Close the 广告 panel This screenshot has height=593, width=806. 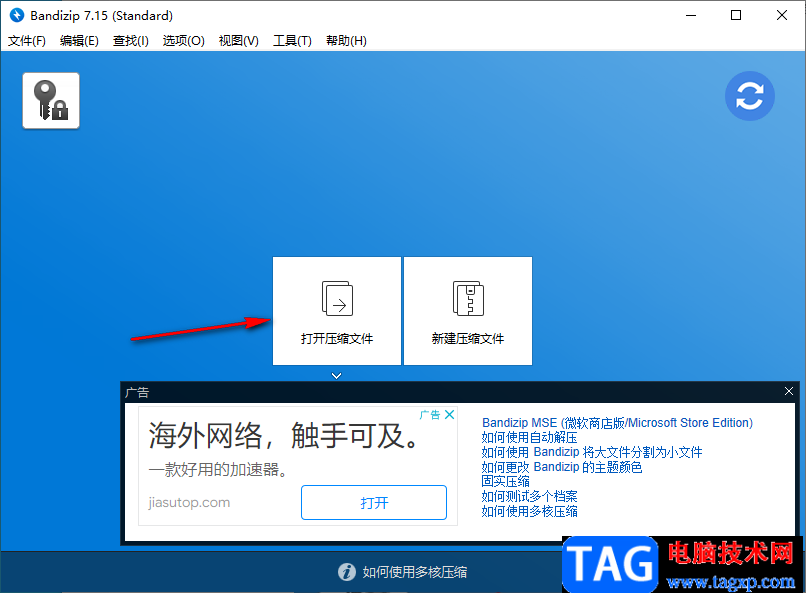(789, 392)
